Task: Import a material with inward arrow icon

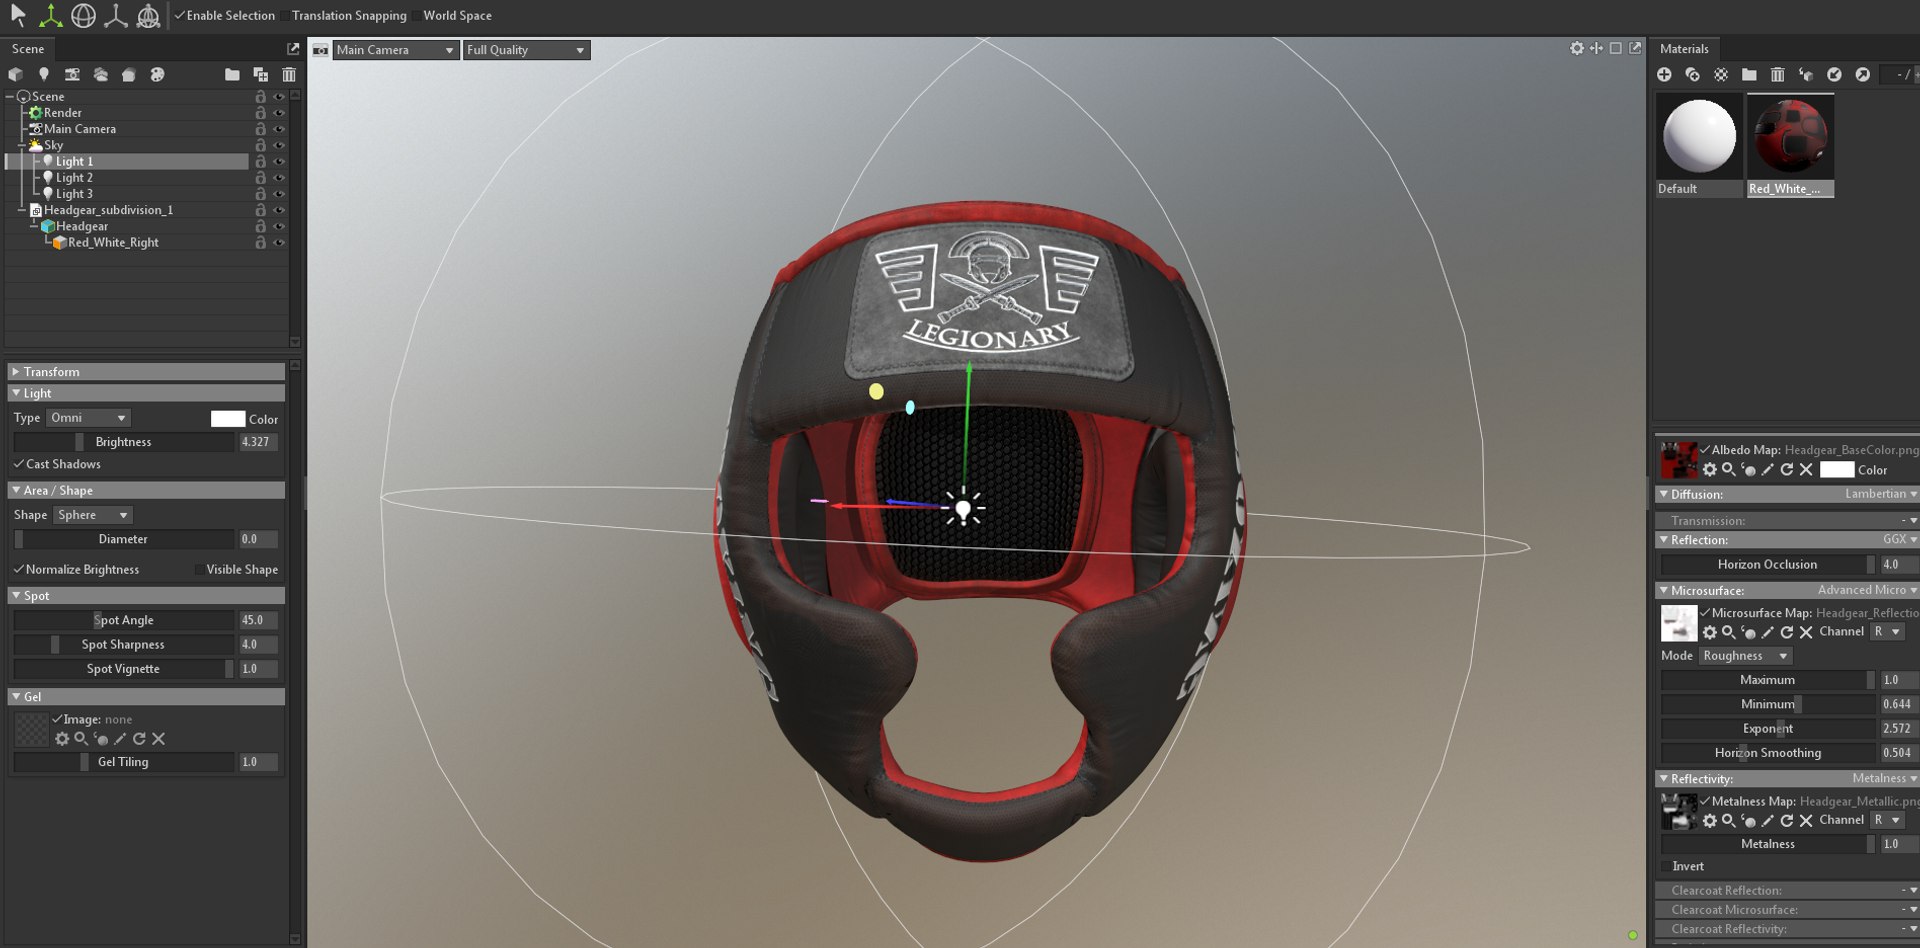Action: tap(1834, 74)
